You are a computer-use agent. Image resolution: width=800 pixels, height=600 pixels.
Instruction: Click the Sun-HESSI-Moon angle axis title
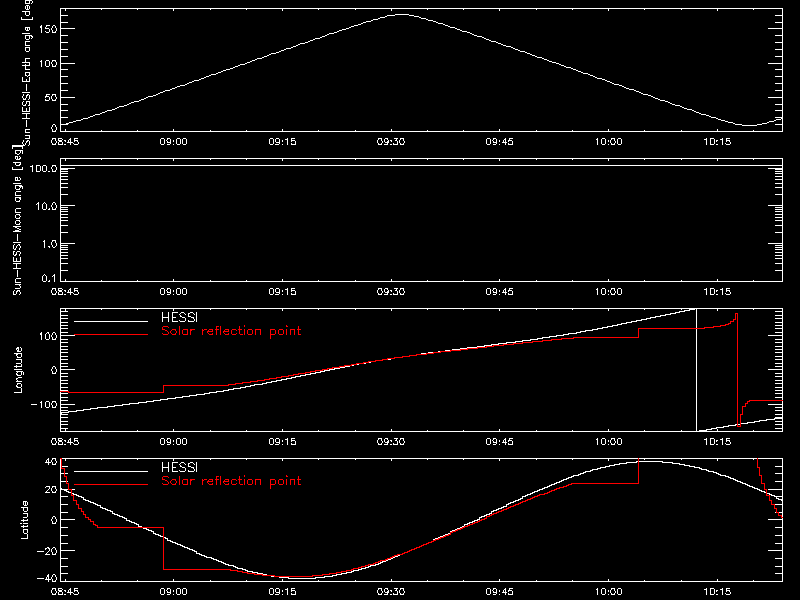tap(17, 220)
